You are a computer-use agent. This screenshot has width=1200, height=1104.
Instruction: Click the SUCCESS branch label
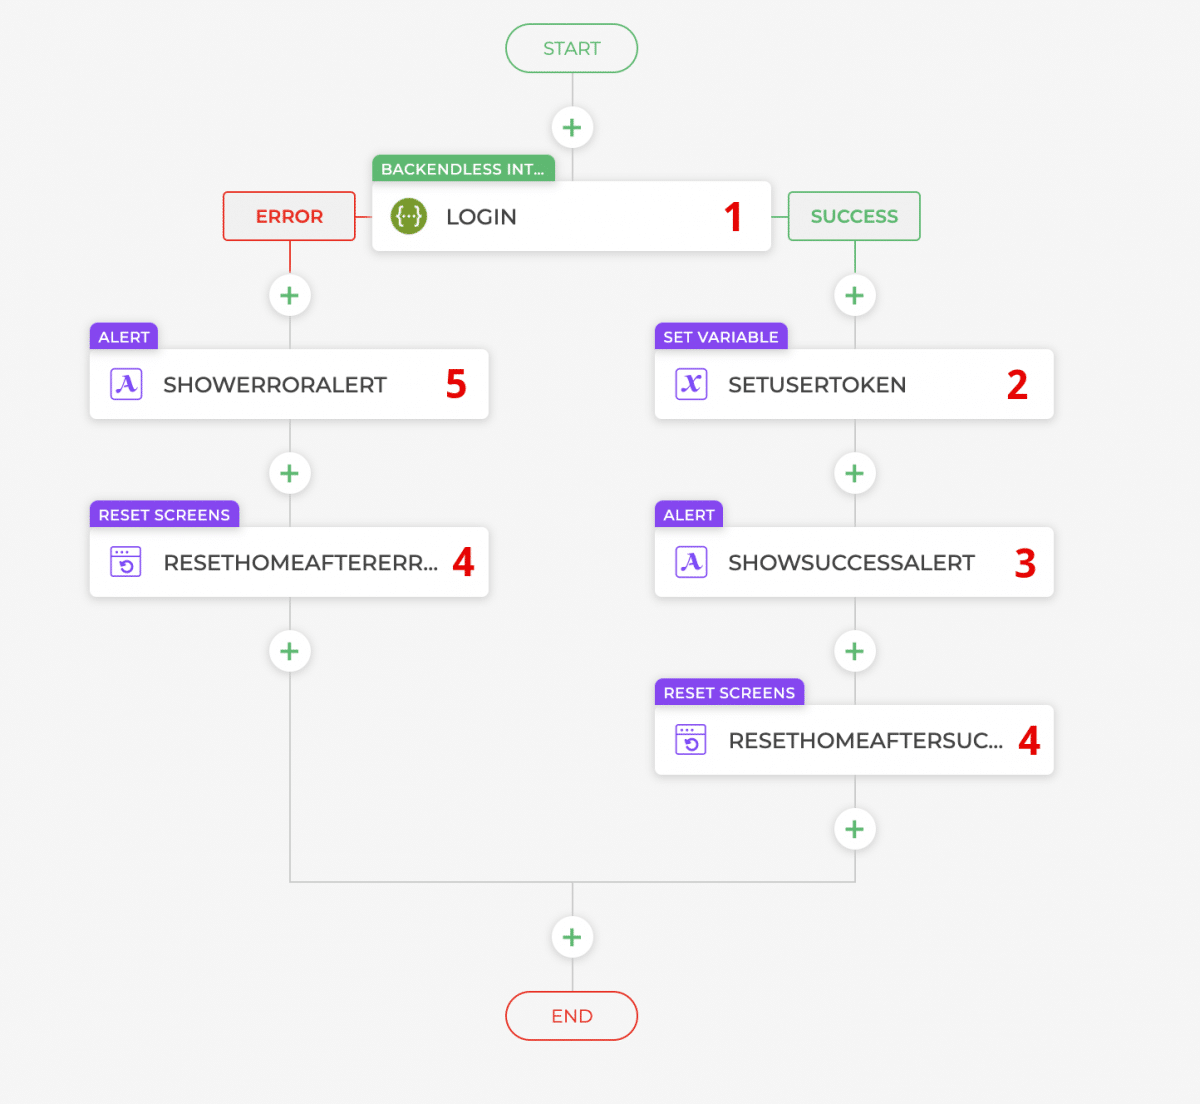coord(854,216)
